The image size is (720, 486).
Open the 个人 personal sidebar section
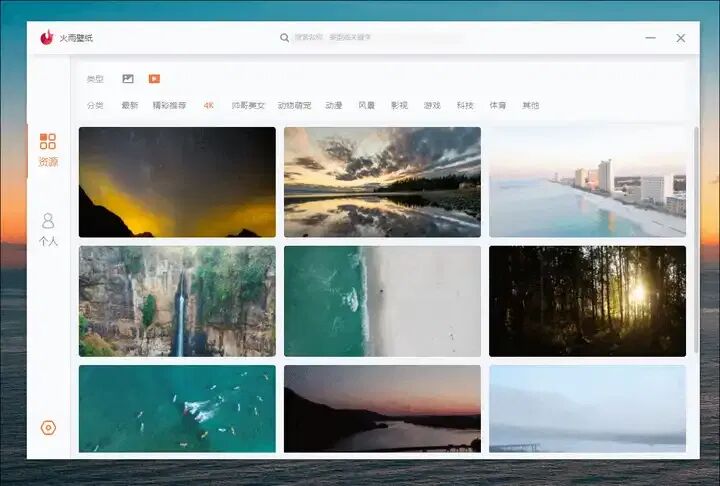click(48, 230)
